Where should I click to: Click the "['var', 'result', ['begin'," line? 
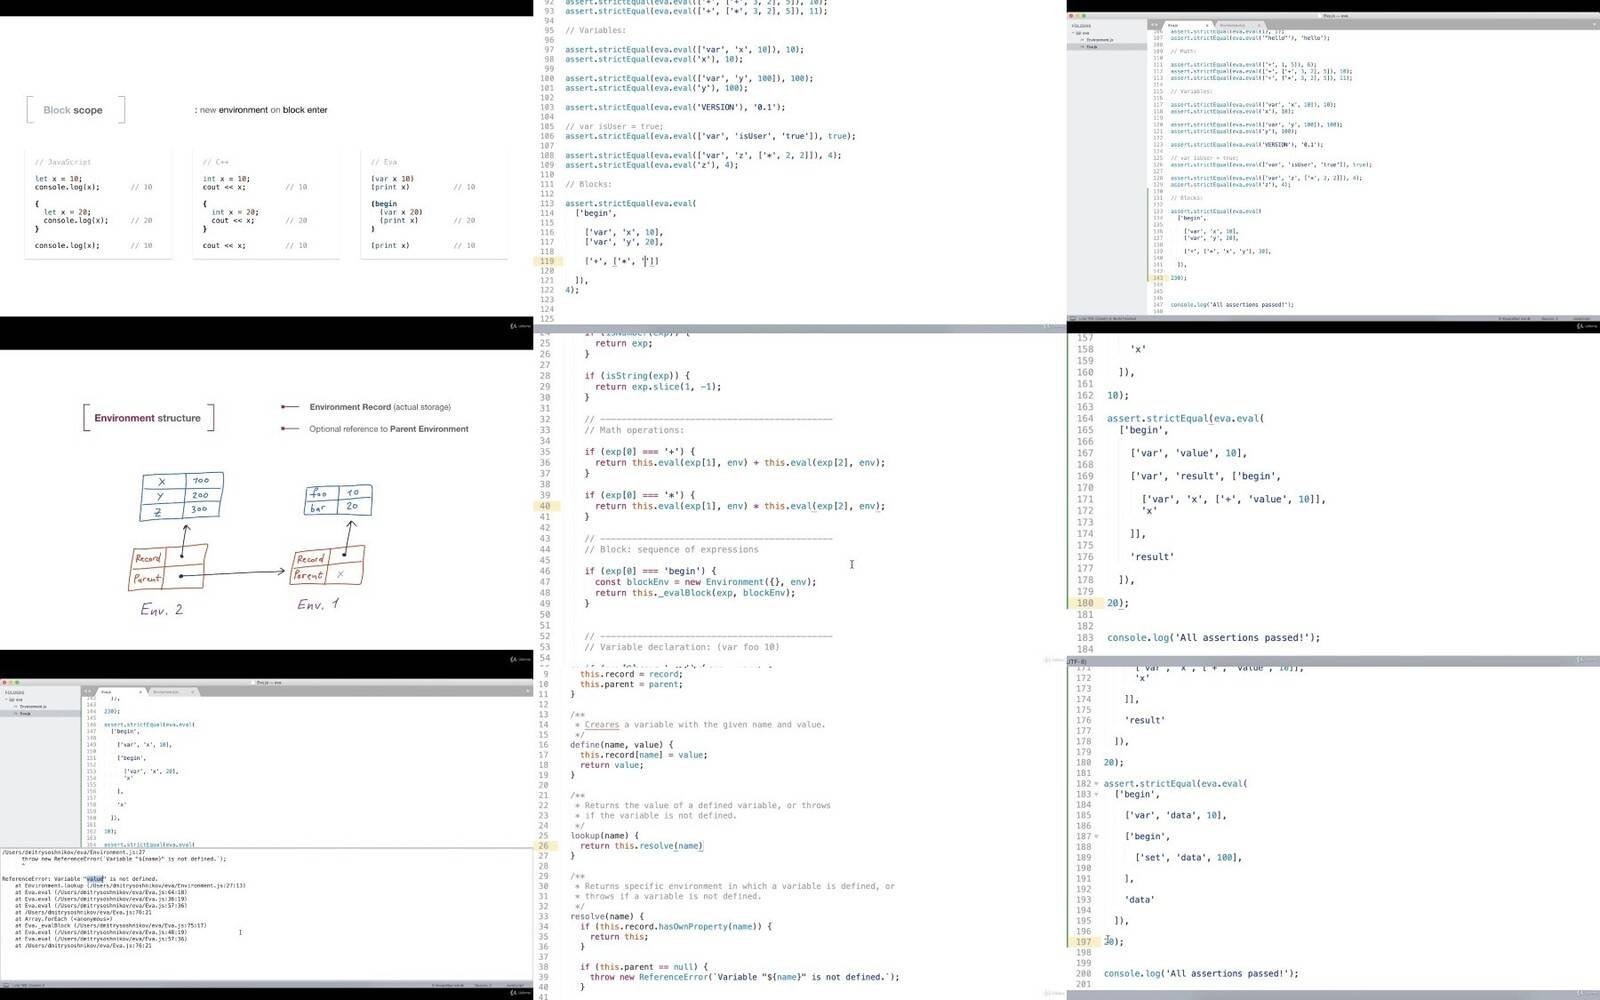point(1205,476)
